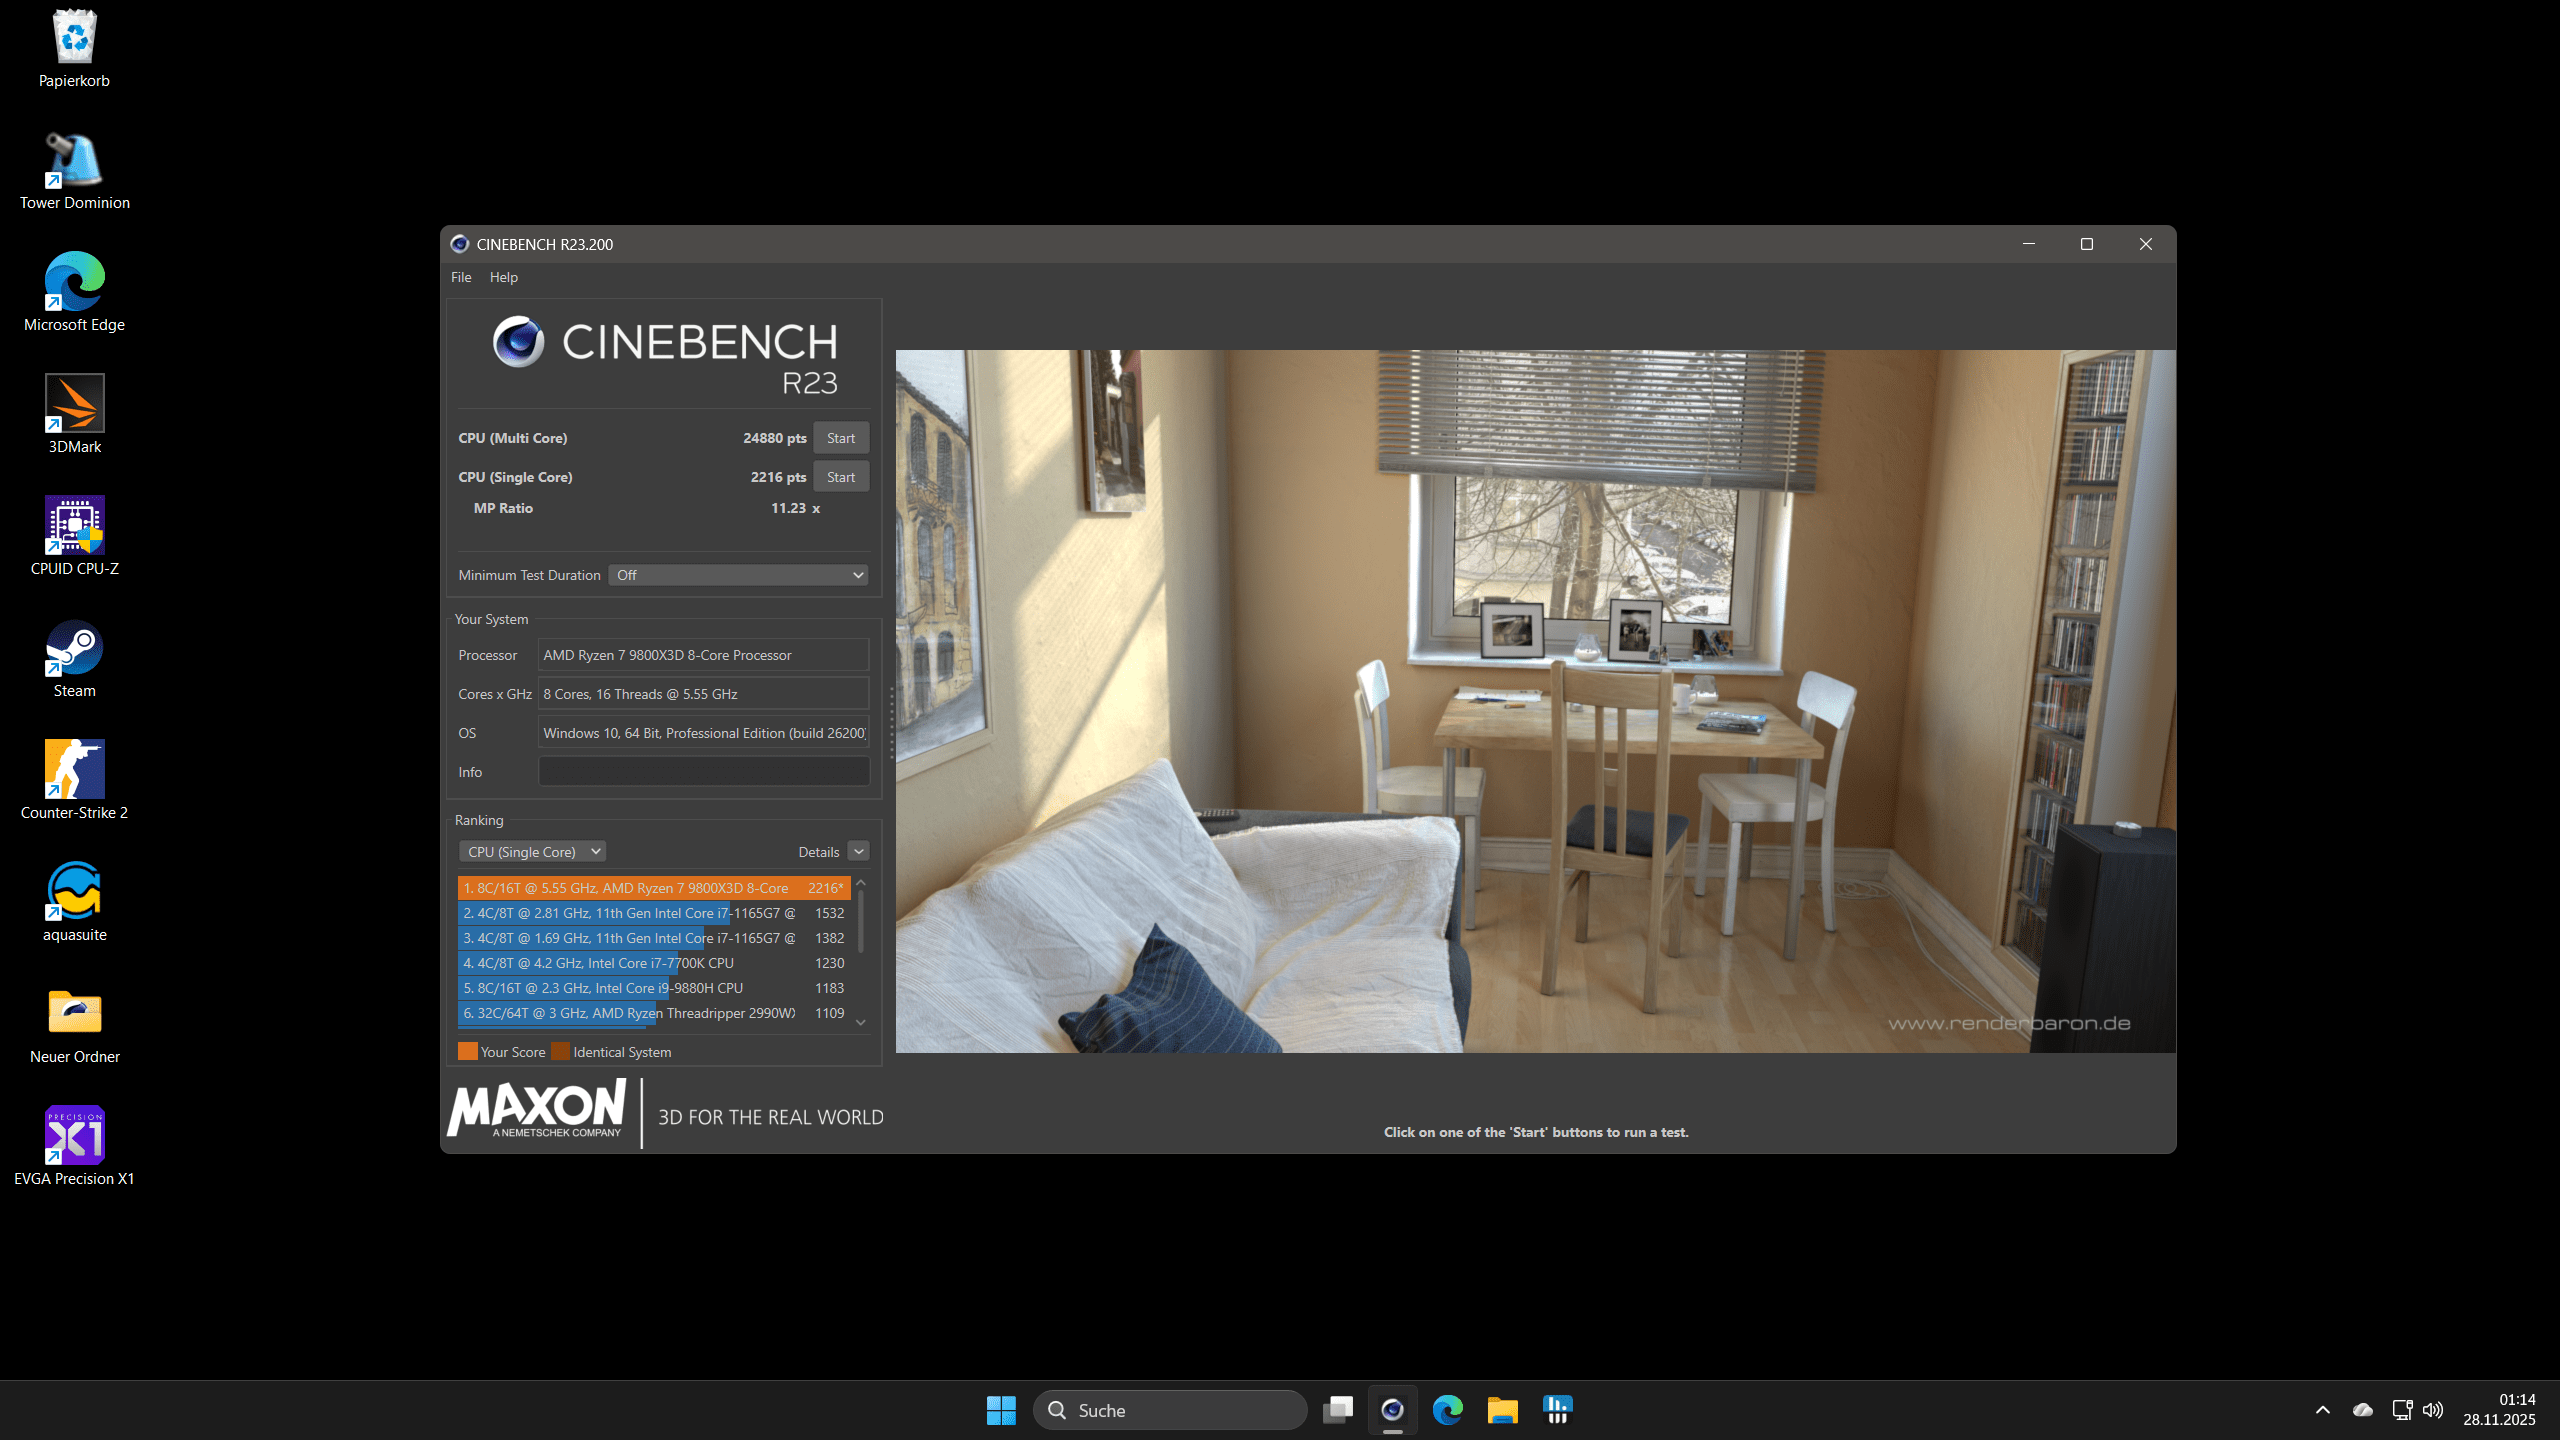Open the Help menu

point(503,277)
